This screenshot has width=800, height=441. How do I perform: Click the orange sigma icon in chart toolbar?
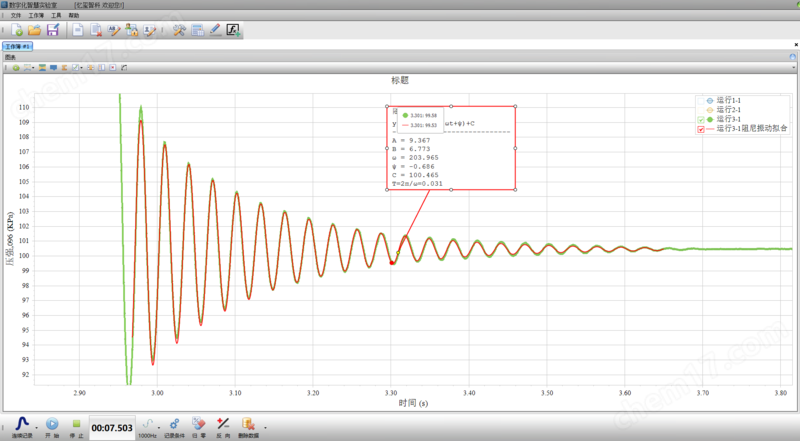[64, 67]
